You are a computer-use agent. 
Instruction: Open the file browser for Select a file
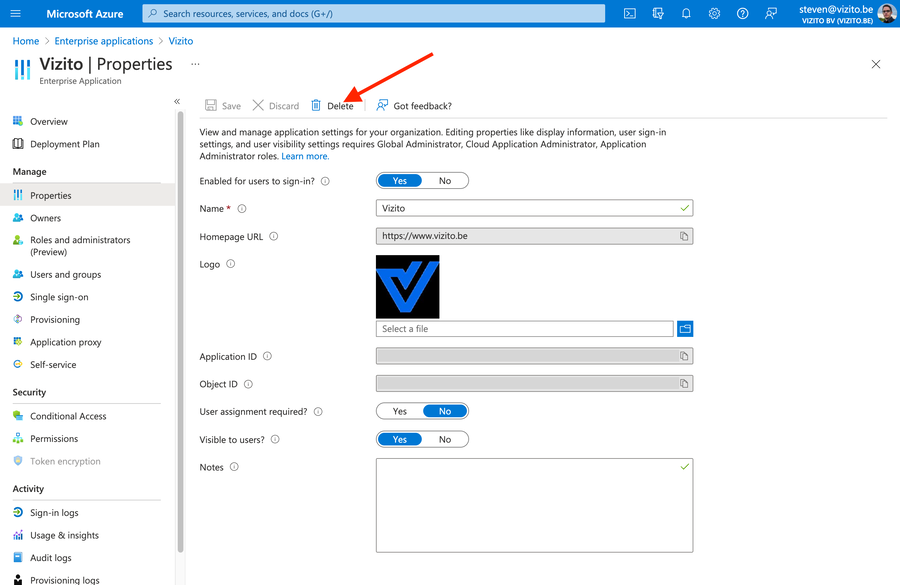pyautogui.click(x=686, y=328)
